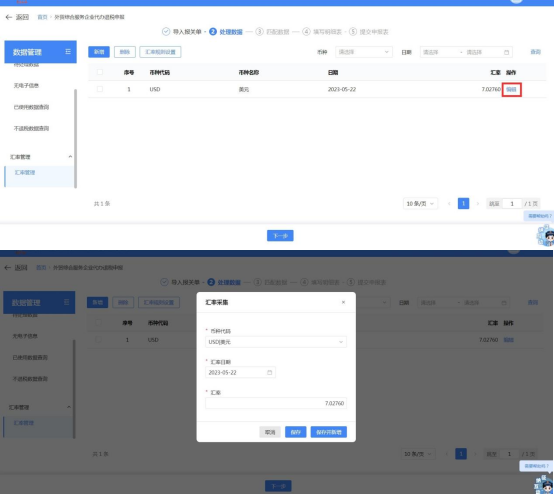
Task: Click 保存并新增 button in the dialog
Action: 329,432
